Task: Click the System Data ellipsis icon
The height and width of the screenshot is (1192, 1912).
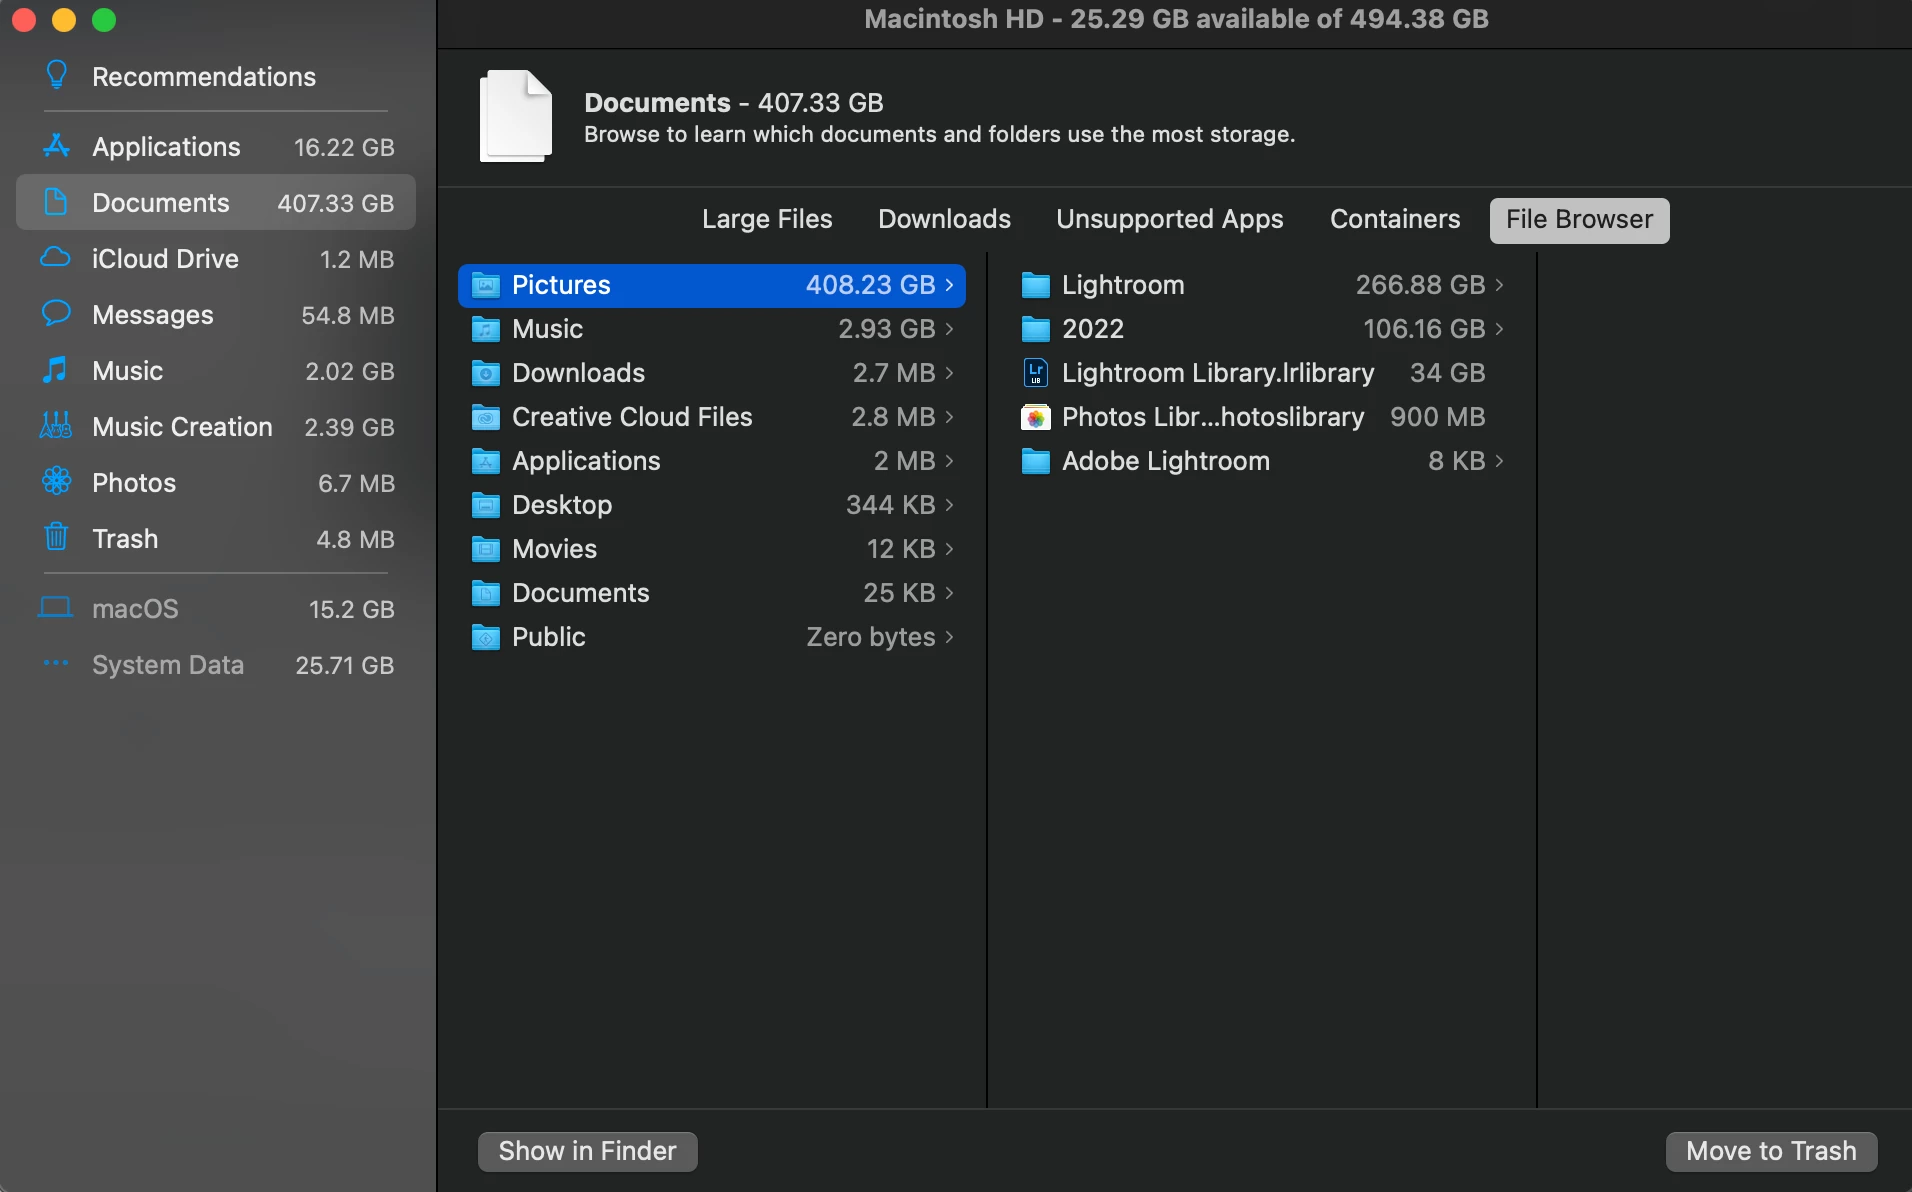Action: click(x=56, y=663)
